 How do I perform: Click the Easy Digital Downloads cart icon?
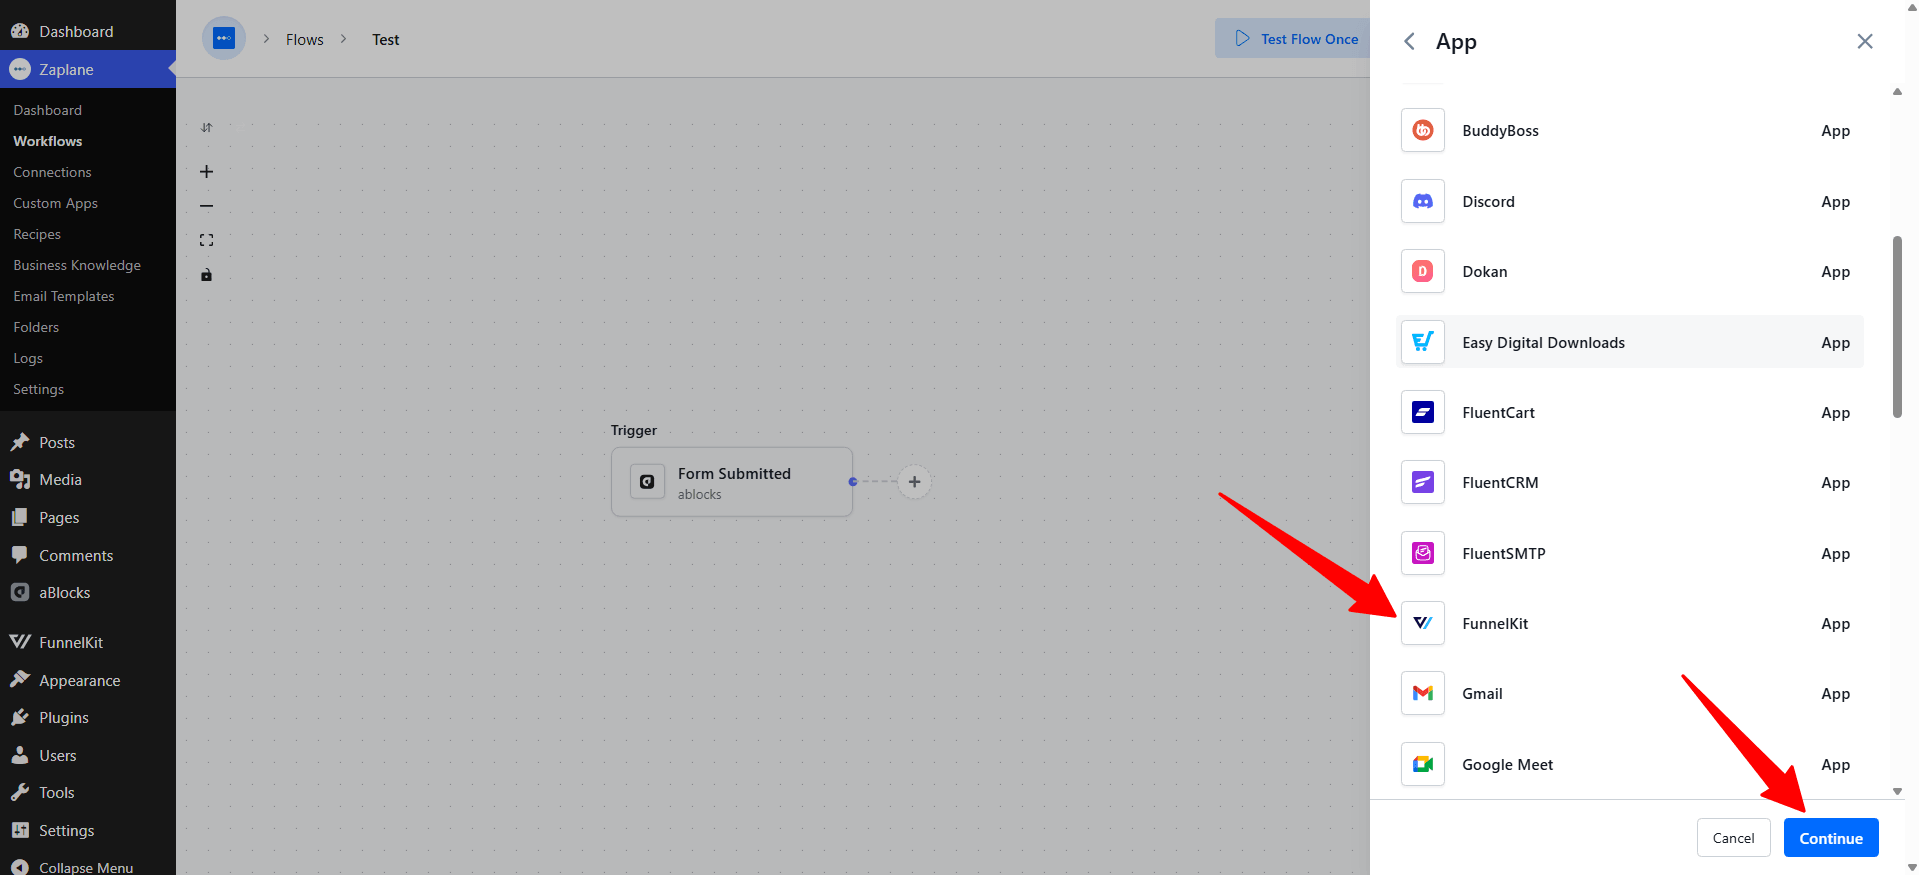click(x=1422, y=342)
